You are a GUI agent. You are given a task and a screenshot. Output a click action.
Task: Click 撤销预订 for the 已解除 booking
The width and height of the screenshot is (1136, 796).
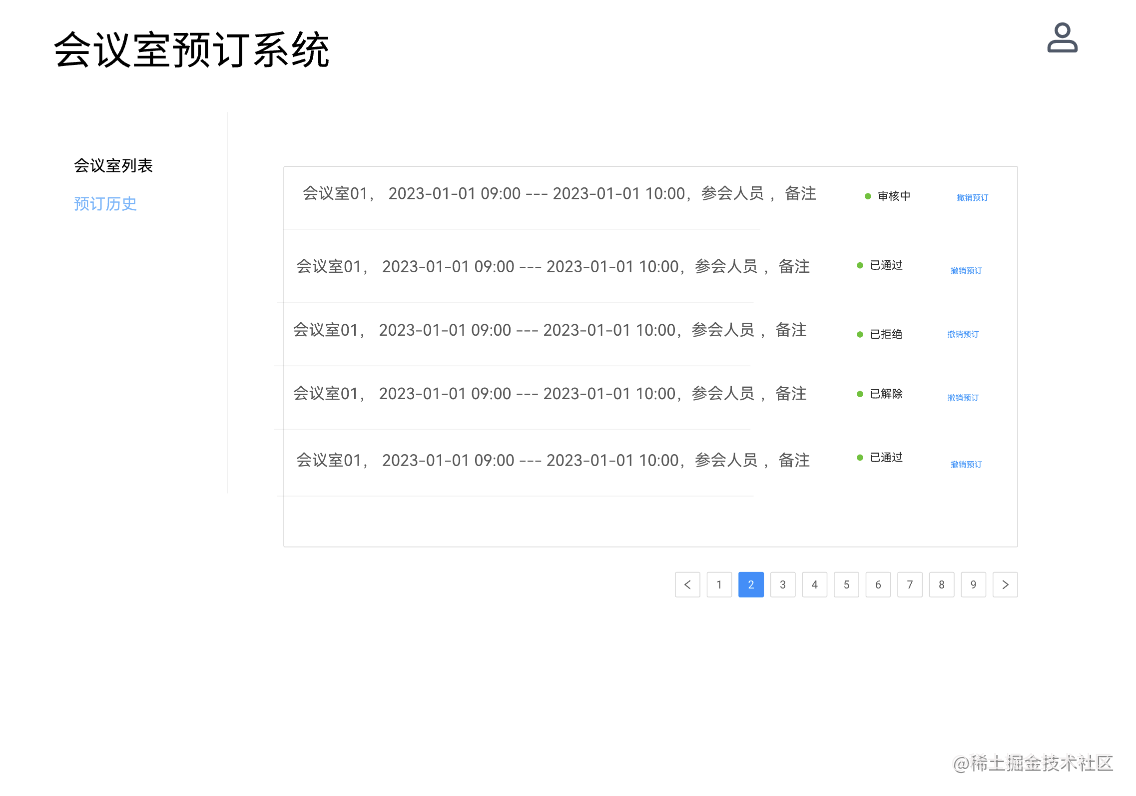(963, 398)
